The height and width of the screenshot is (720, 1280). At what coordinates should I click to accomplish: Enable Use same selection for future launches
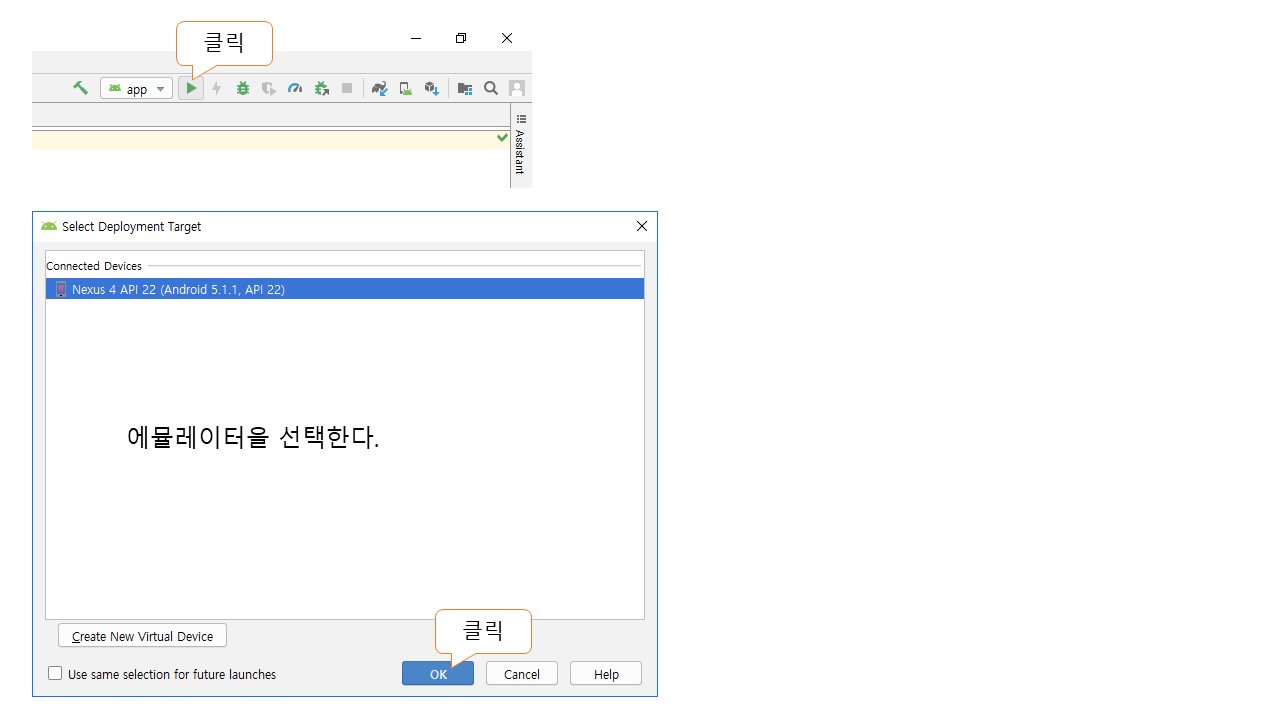(x=56, y=674)
